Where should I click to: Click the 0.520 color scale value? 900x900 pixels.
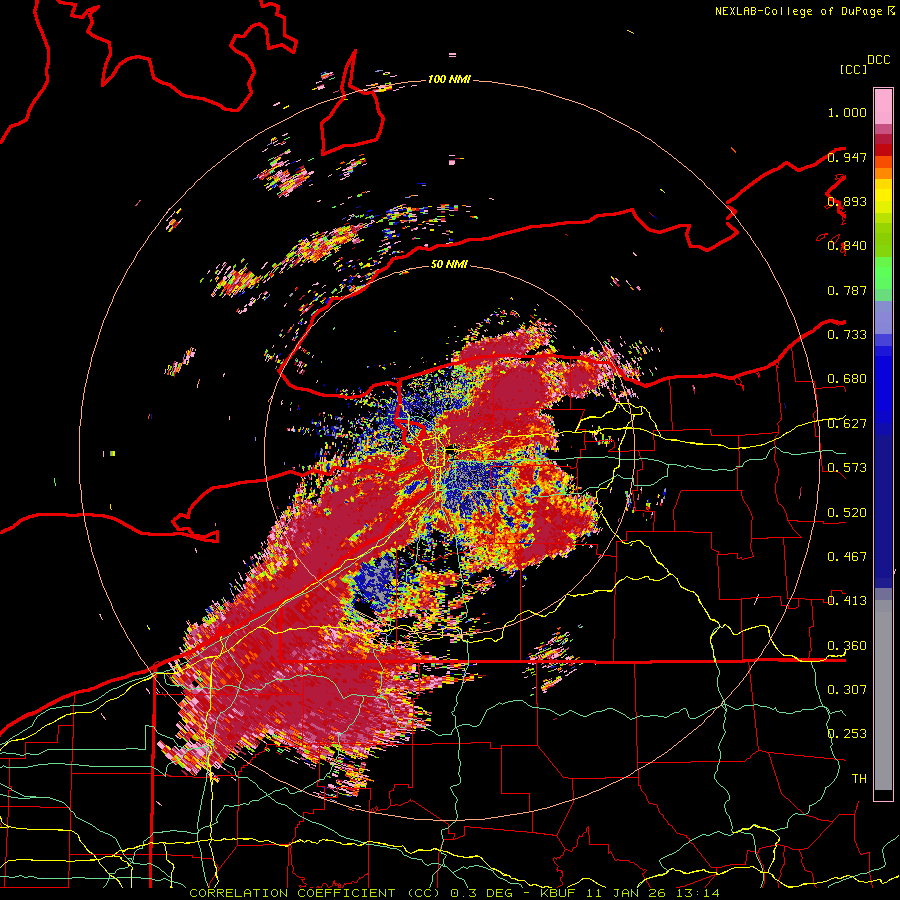847,513
